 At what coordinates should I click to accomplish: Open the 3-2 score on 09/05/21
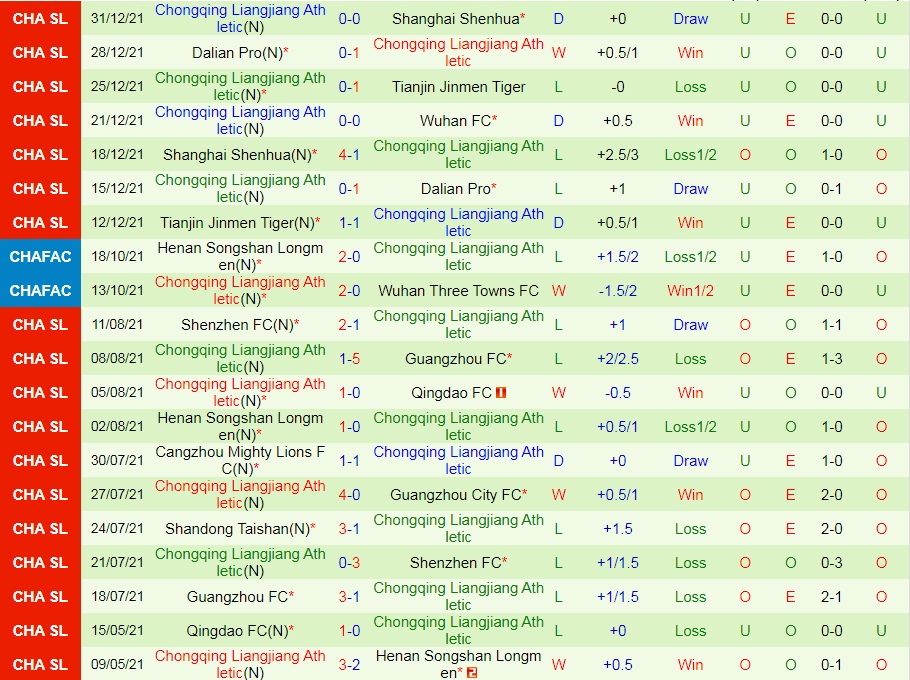[349, 665]
